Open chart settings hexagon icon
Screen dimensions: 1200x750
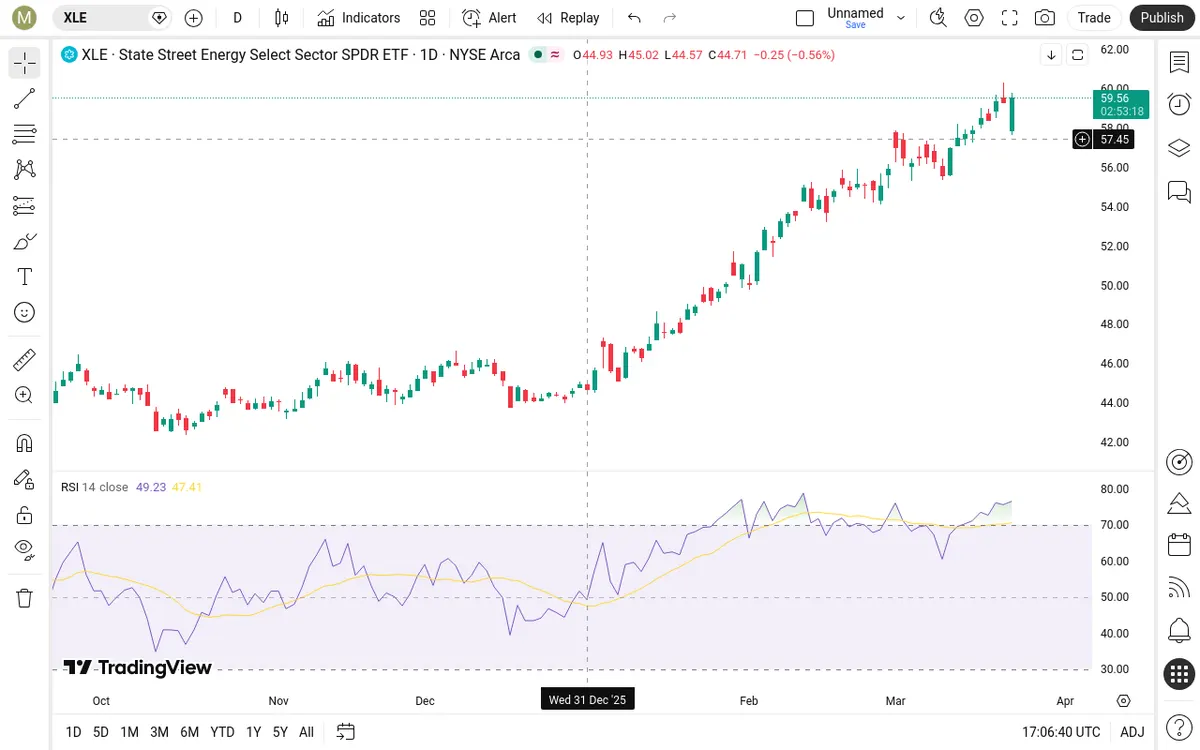[974, 18]
